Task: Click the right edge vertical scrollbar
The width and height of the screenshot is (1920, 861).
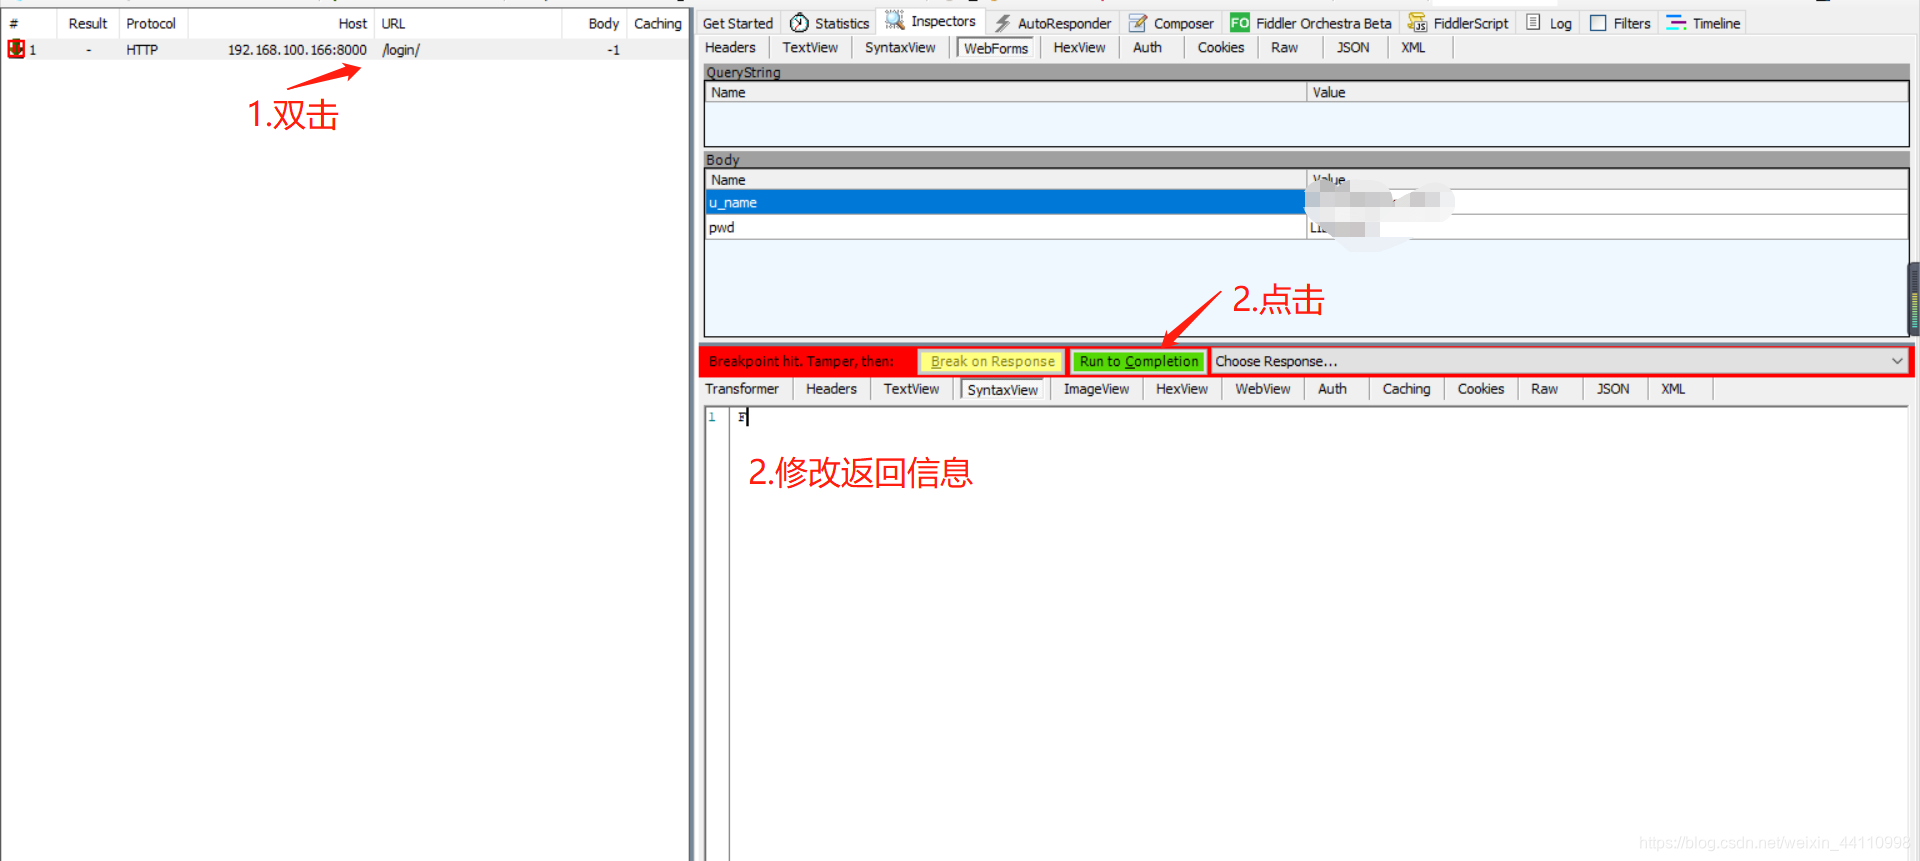Action: 1913,299
